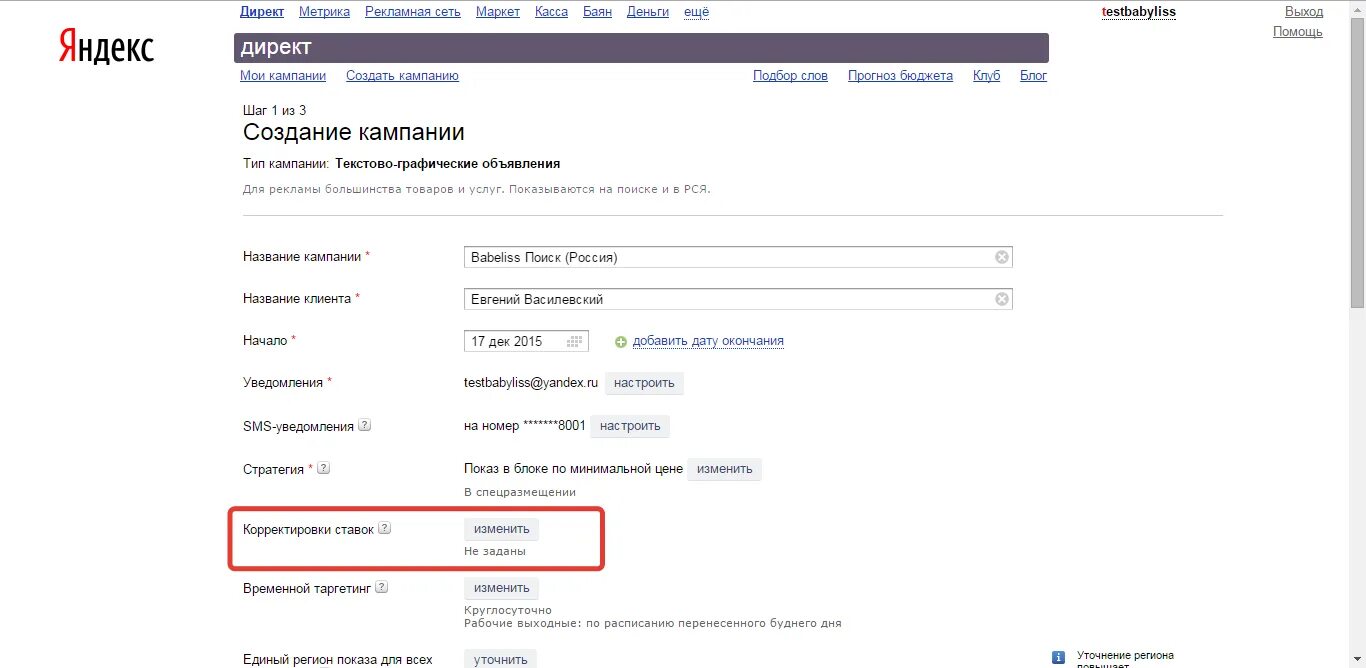Image resolution: width=1366 pixels, height=668 pixels.
Task: Click Показ в блоке по минимальной цене text
Action: [x=573, y=469]
